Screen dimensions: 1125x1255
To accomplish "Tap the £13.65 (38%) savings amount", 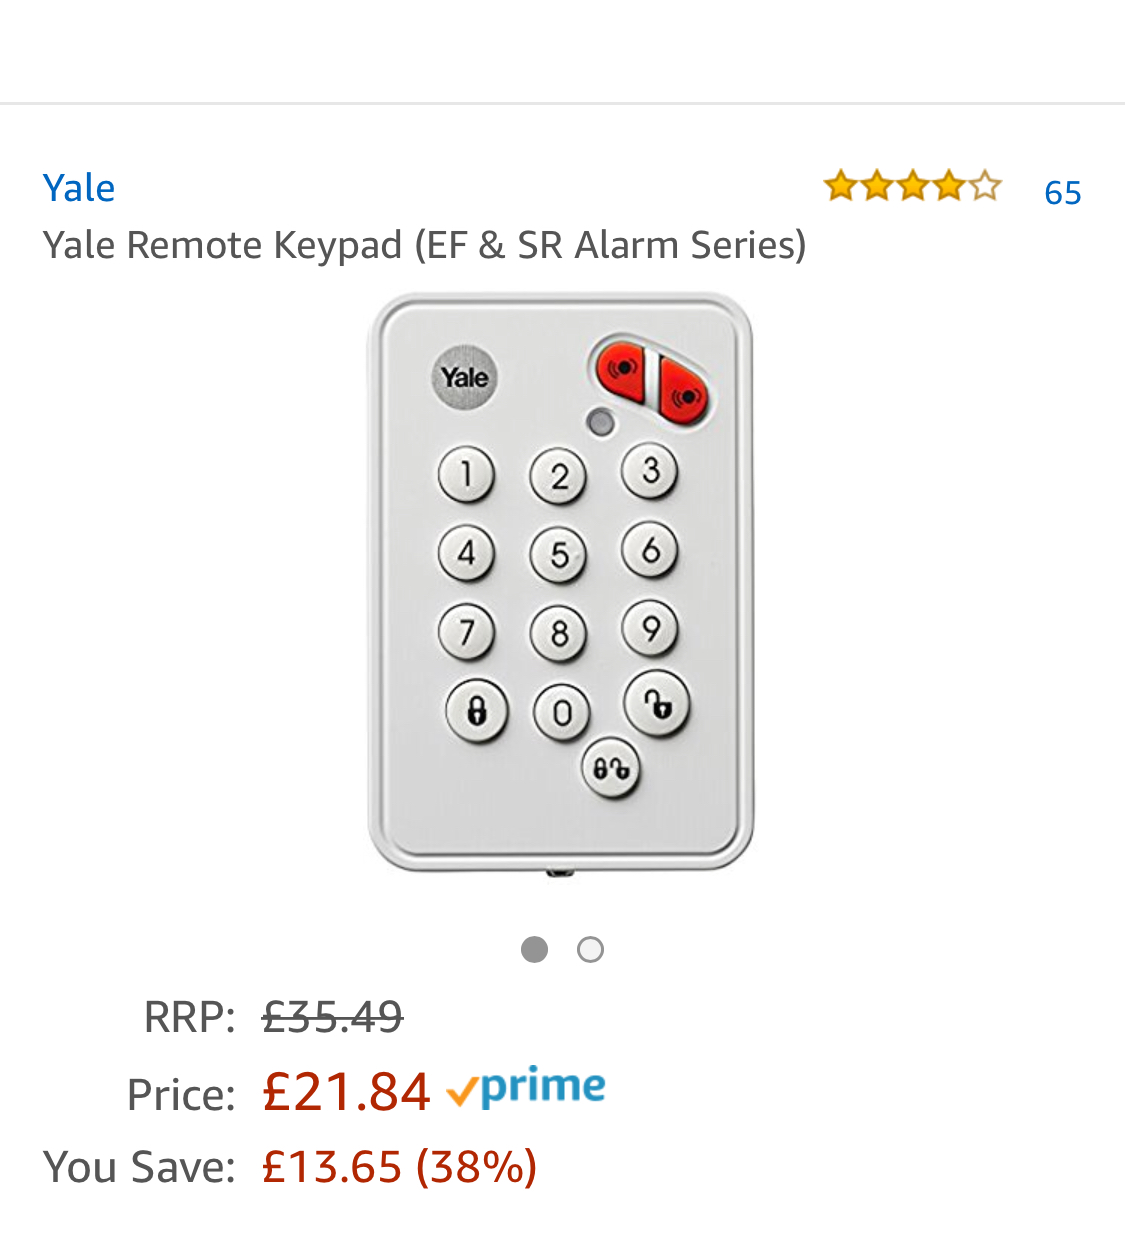I will tap(399, 1167).
